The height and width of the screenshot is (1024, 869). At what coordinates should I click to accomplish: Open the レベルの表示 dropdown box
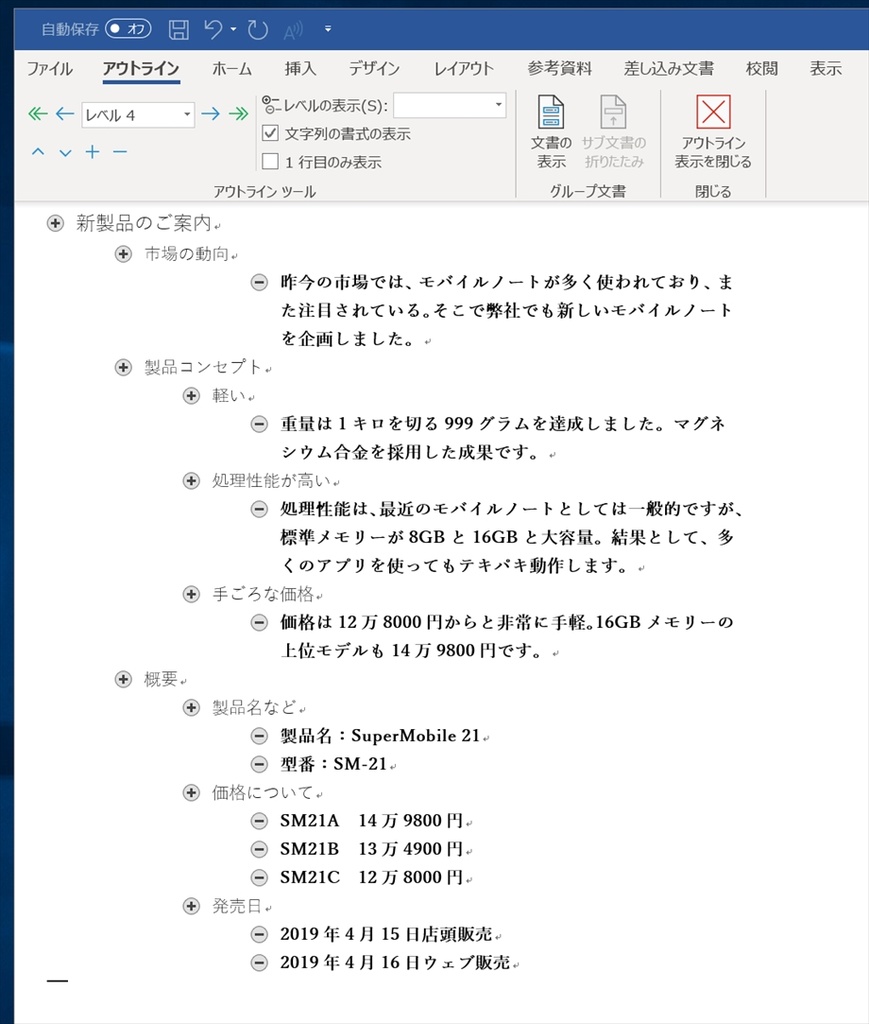(449, 105)
